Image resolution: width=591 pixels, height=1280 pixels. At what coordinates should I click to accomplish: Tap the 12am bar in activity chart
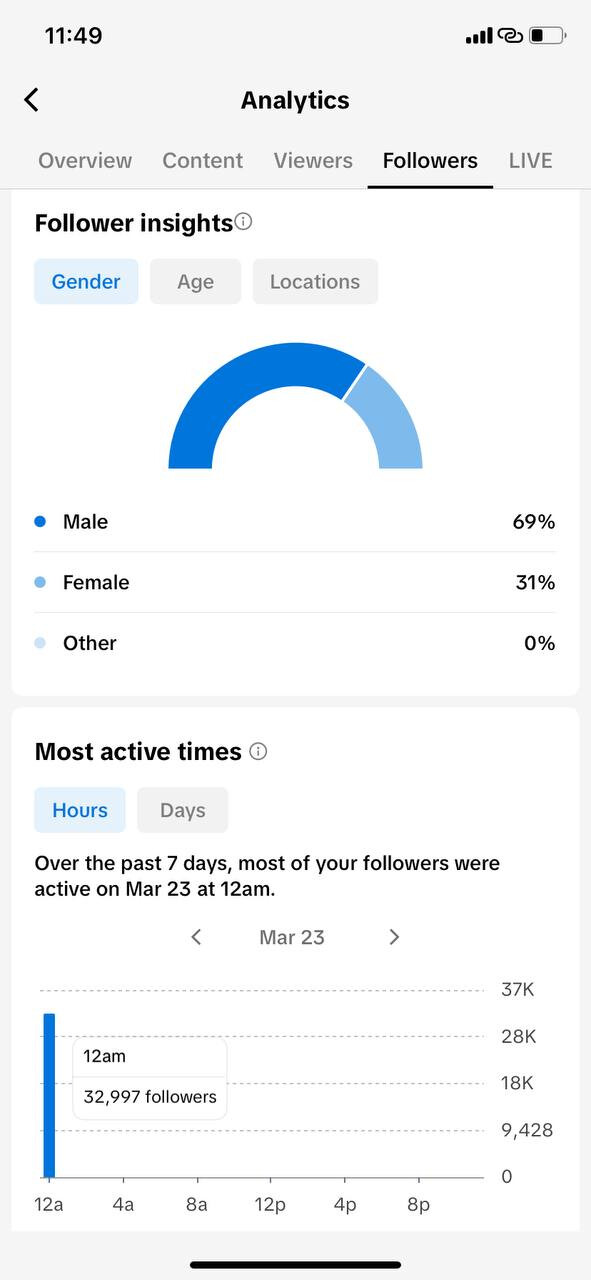[49, 1095]
